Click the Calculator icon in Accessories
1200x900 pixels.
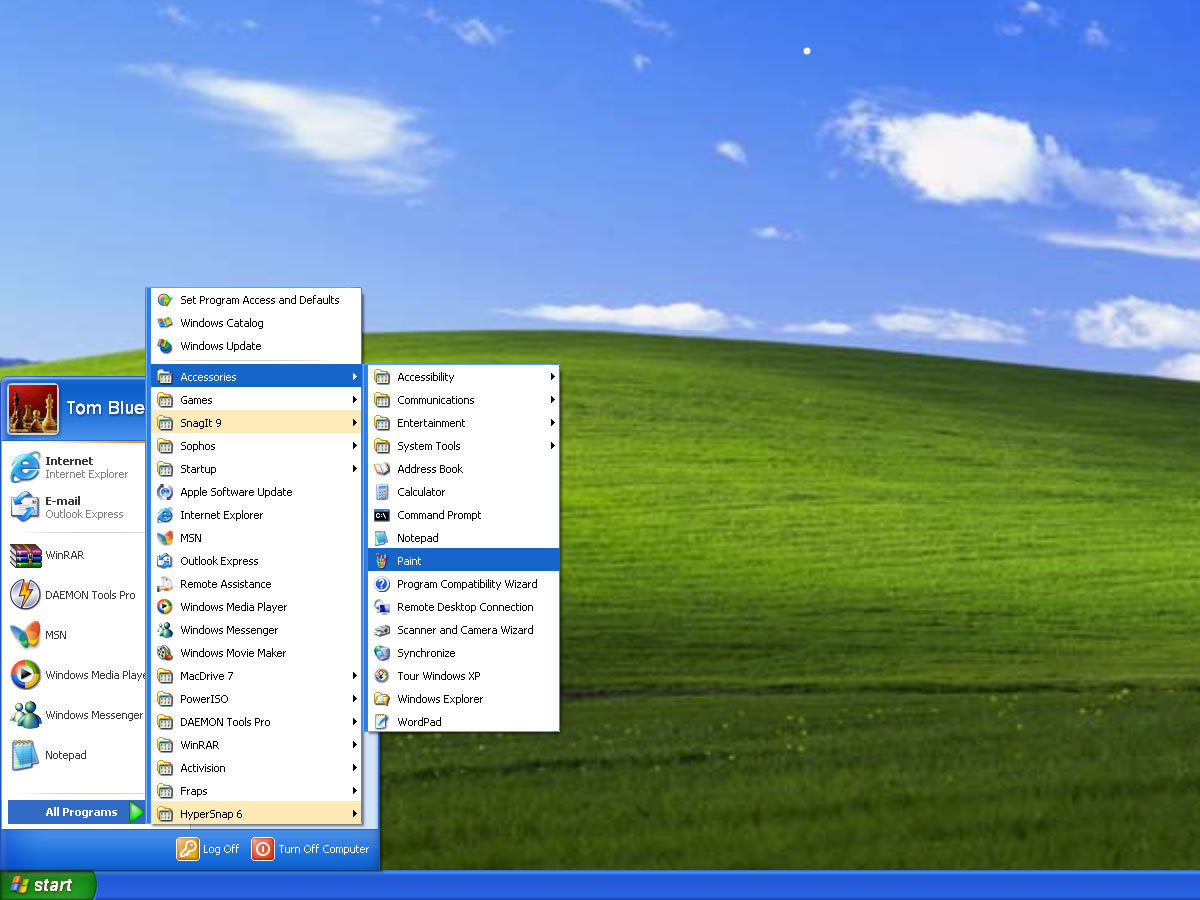pos(381,492)
